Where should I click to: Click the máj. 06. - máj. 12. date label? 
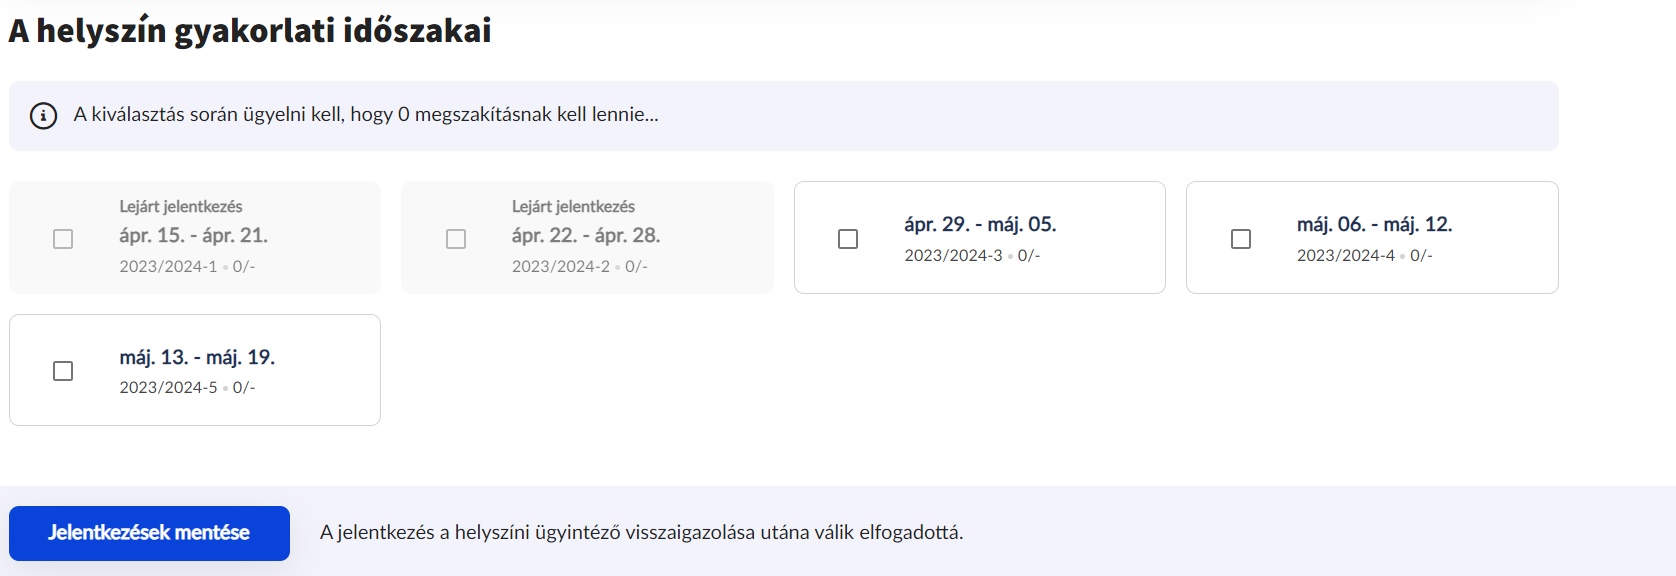pyautogui.click(x=1374, y=225)
